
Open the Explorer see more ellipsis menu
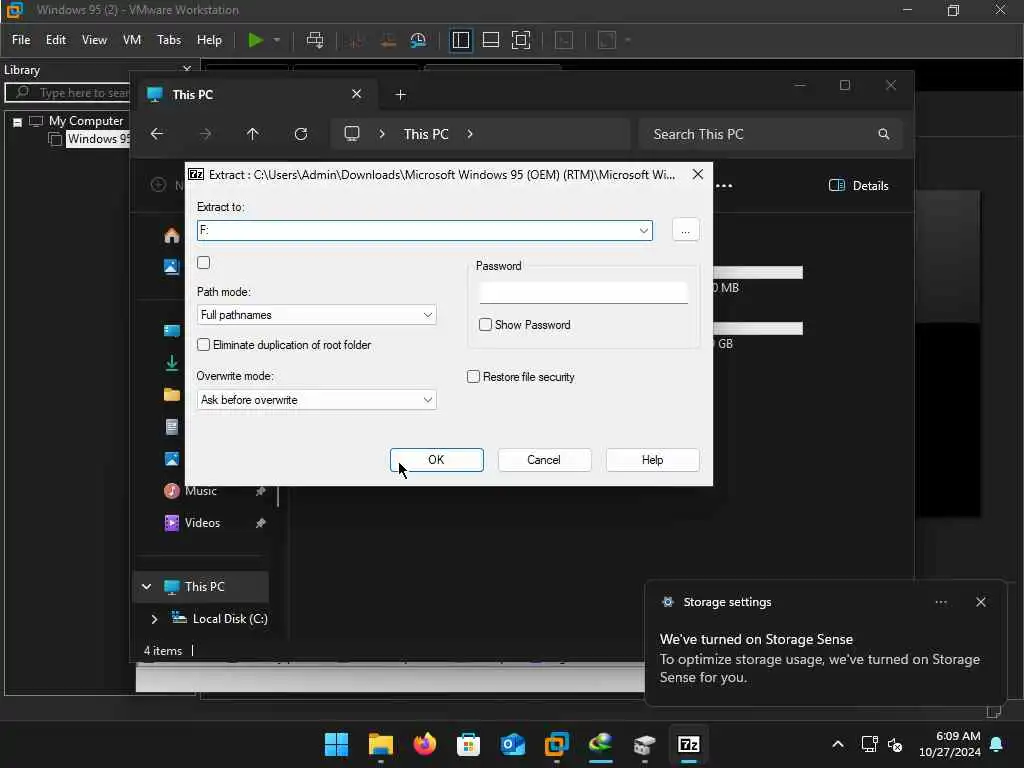tap(724, 185)
